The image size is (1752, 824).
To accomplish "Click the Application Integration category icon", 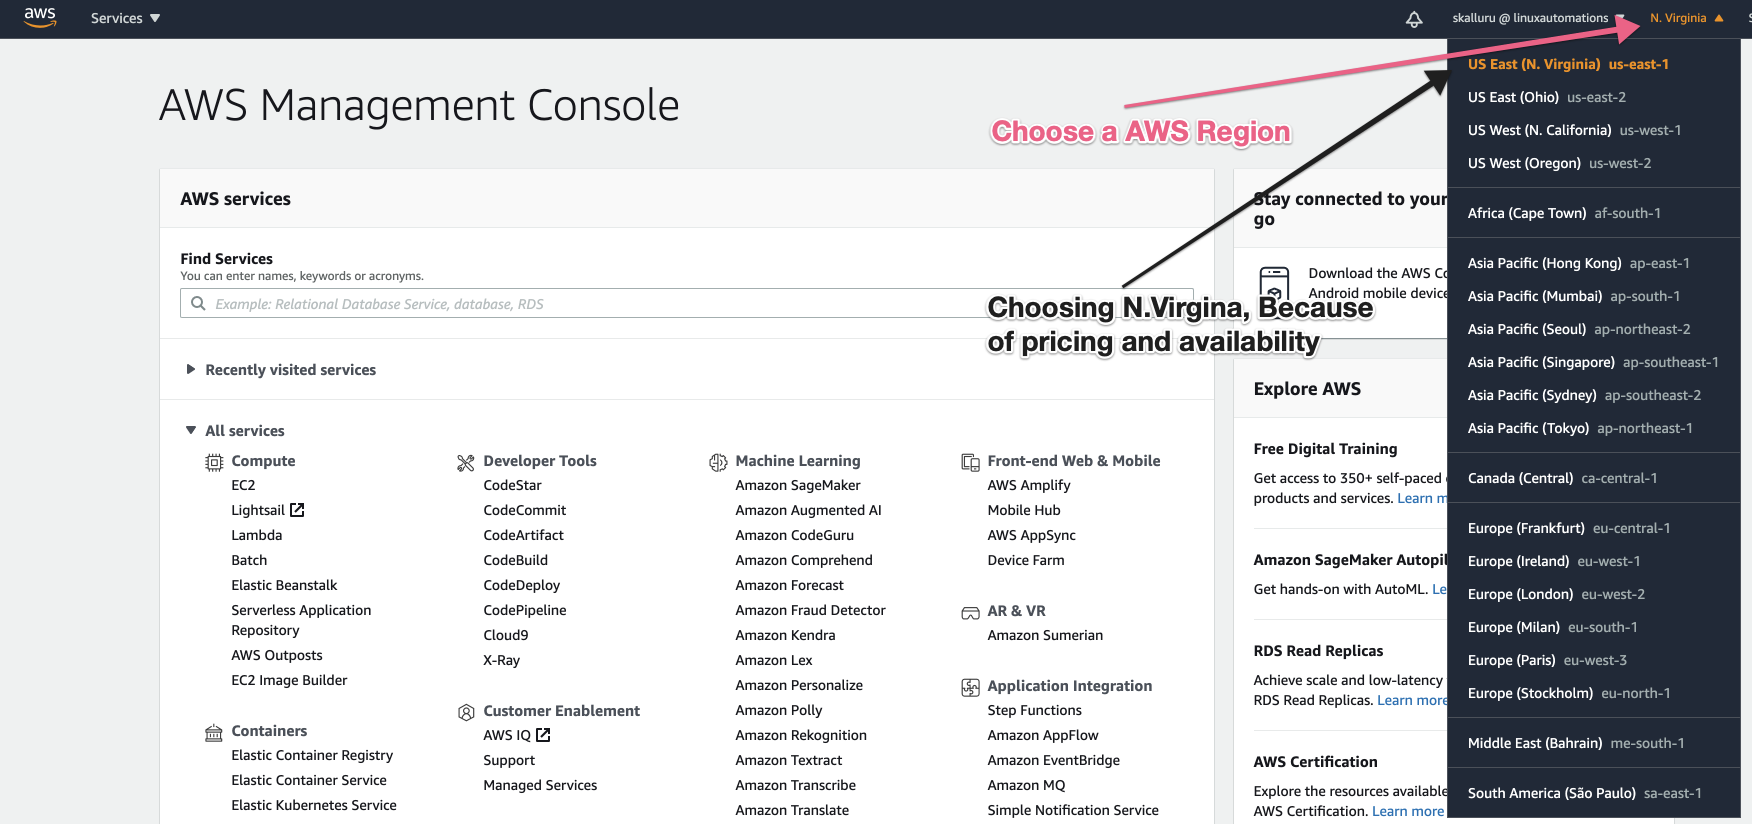I will coord(970,687).
